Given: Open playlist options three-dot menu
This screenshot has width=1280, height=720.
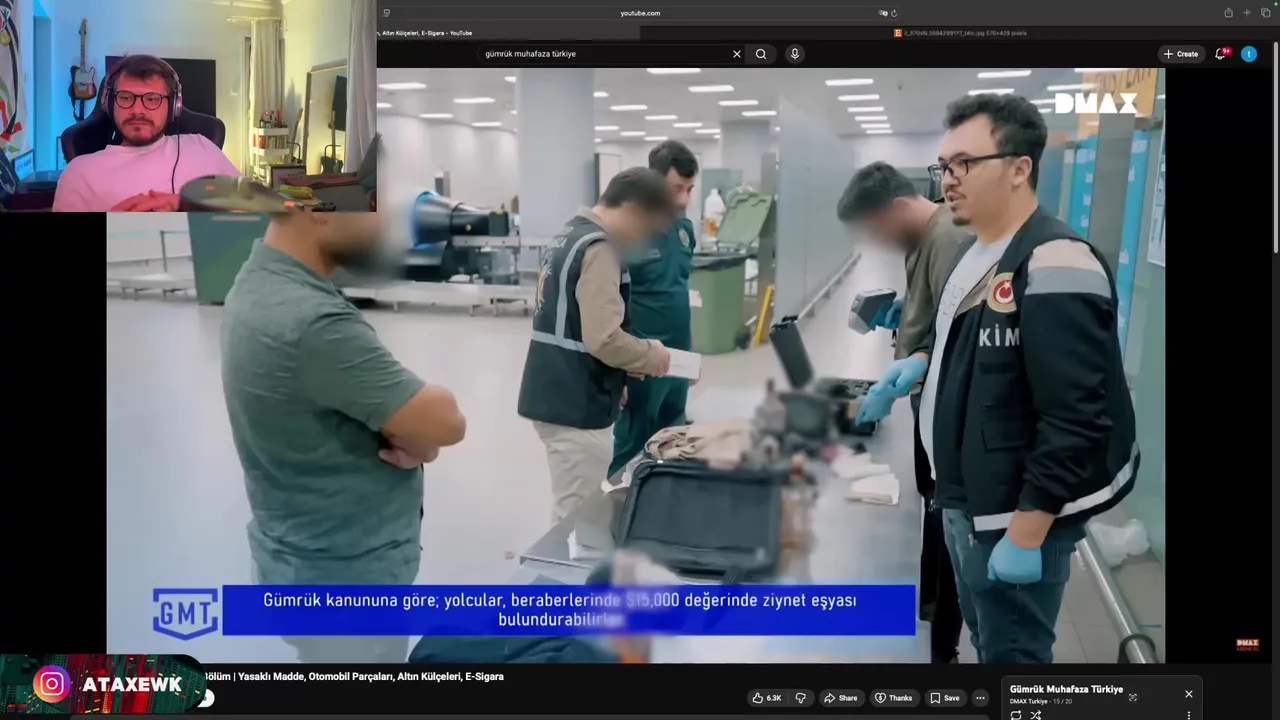Looking at the screenshot, I should pyautogui.click(x=1189, y=715).
